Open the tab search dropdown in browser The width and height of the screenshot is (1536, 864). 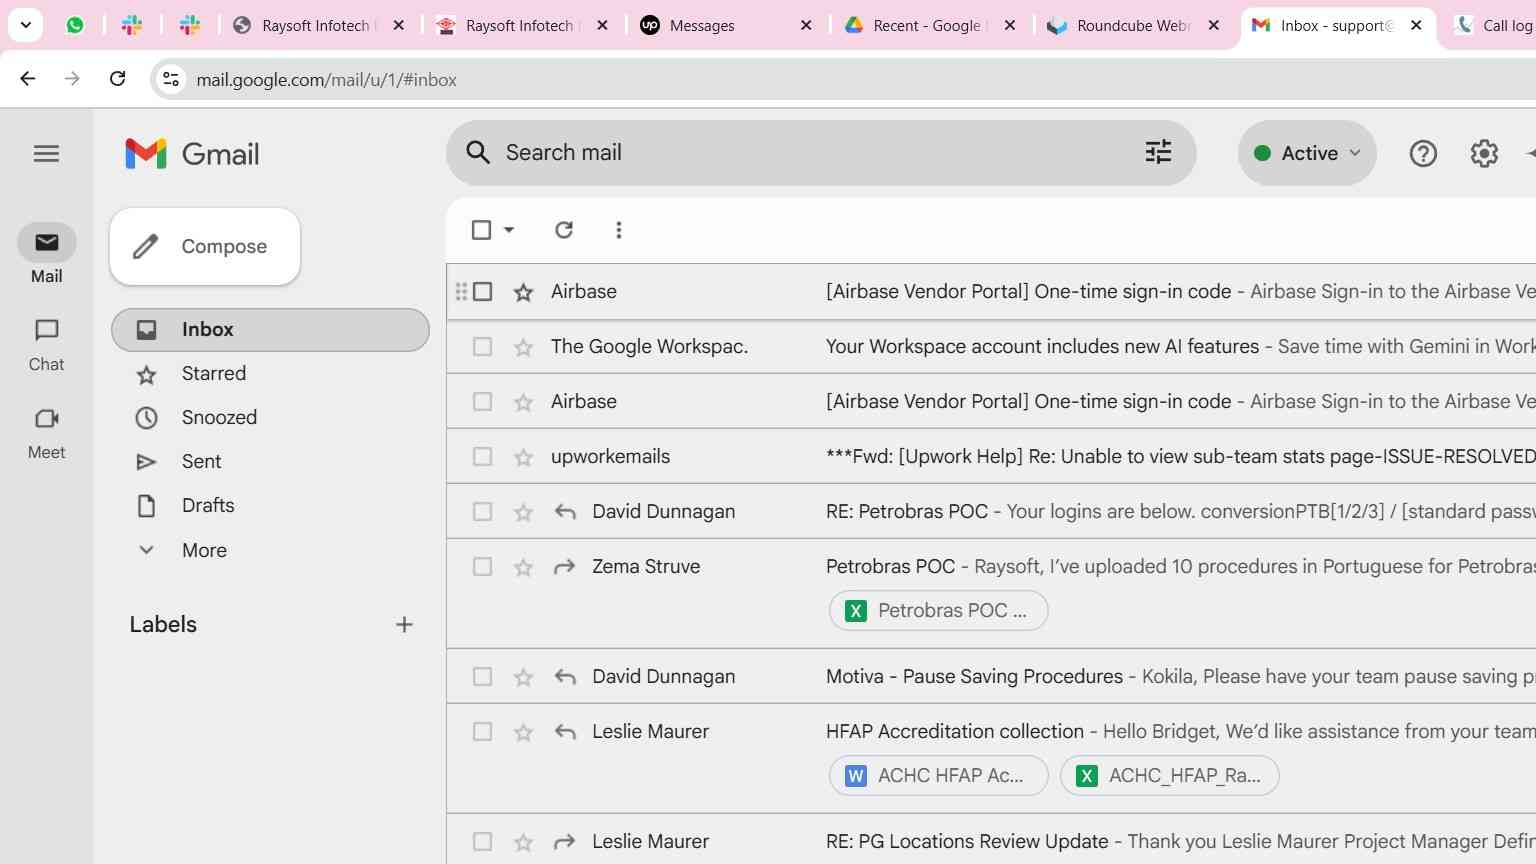(x=25, y=25)
